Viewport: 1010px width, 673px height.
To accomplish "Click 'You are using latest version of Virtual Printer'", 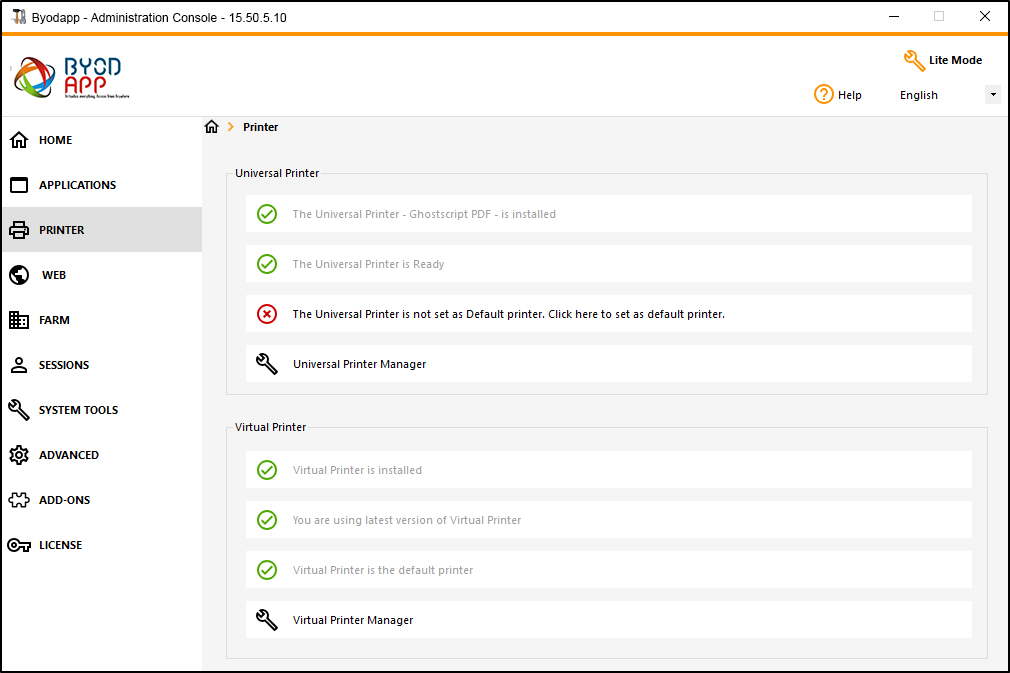I will point(407,520).
